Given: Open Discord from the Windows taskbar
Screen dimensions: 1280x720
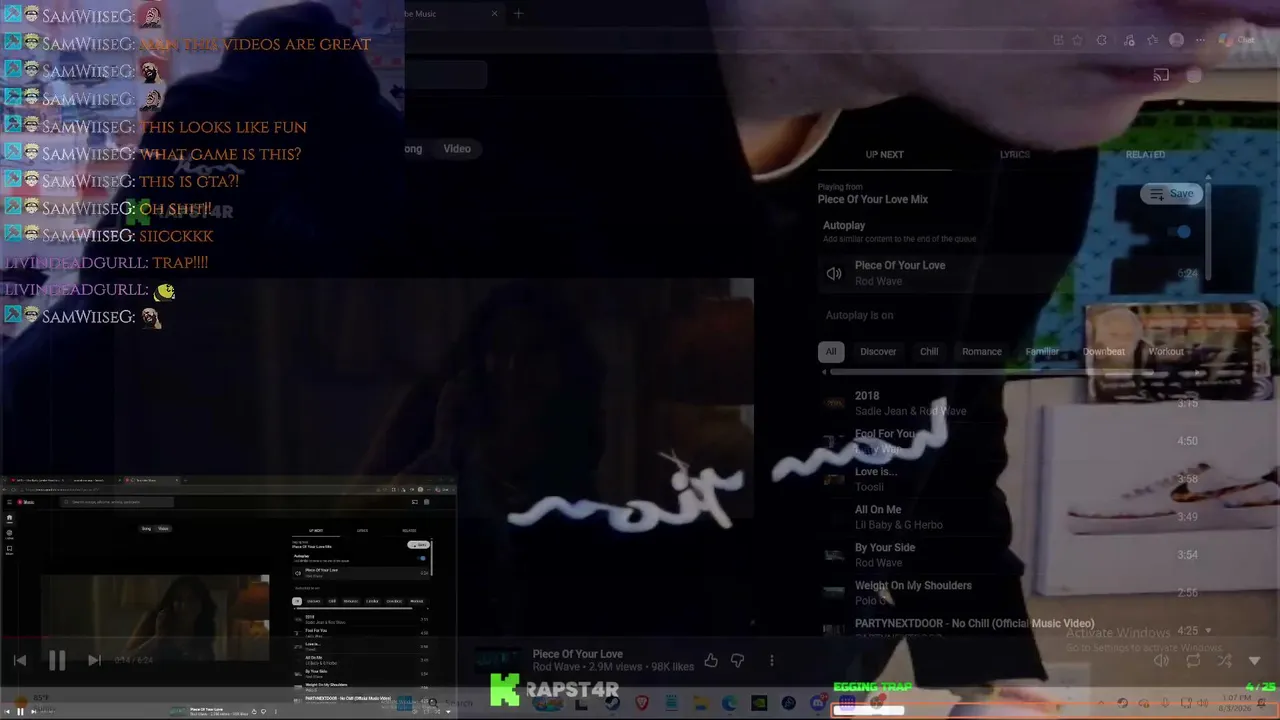Looking at the screenshot, I should (817, 703).
